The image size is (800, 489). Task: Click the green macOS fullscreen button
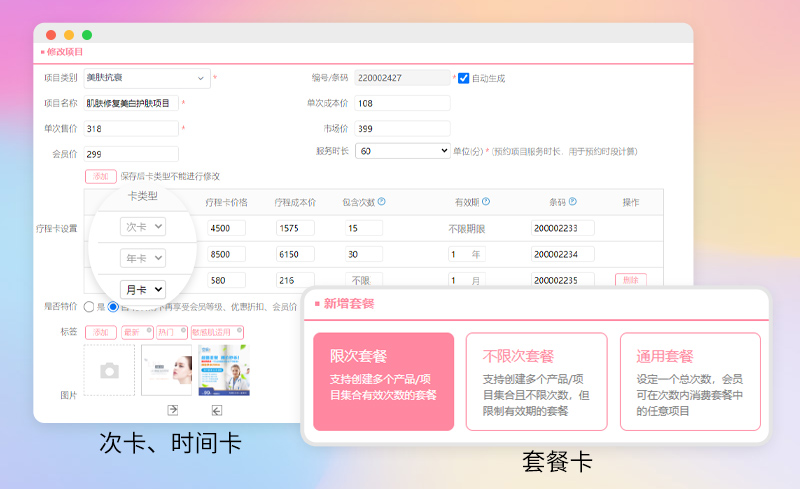coord(87,35)
